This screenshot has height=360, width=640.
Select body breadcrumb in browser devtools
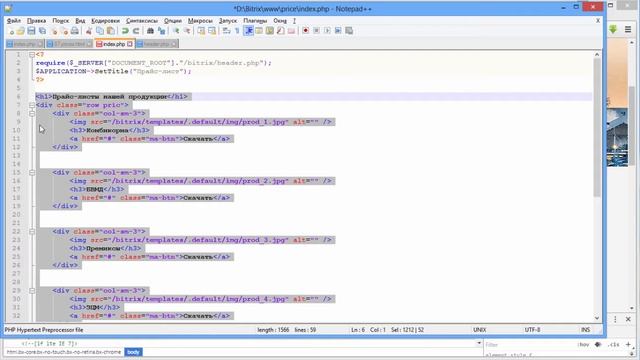(133, 352)
